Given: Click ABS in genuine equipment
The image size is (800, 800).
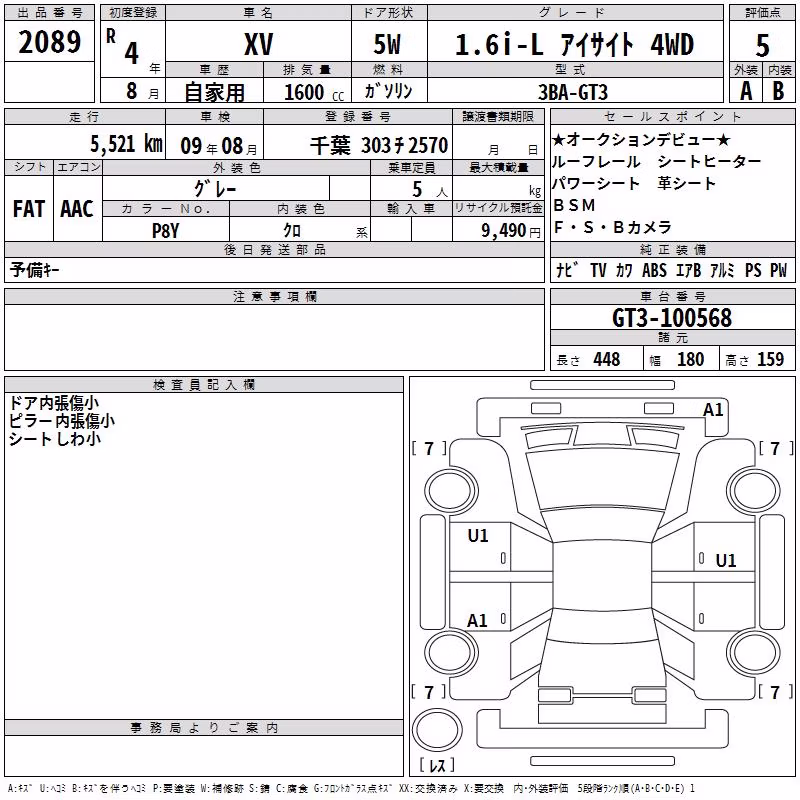Looking at the screenshot, I should (x=654, y=270).
